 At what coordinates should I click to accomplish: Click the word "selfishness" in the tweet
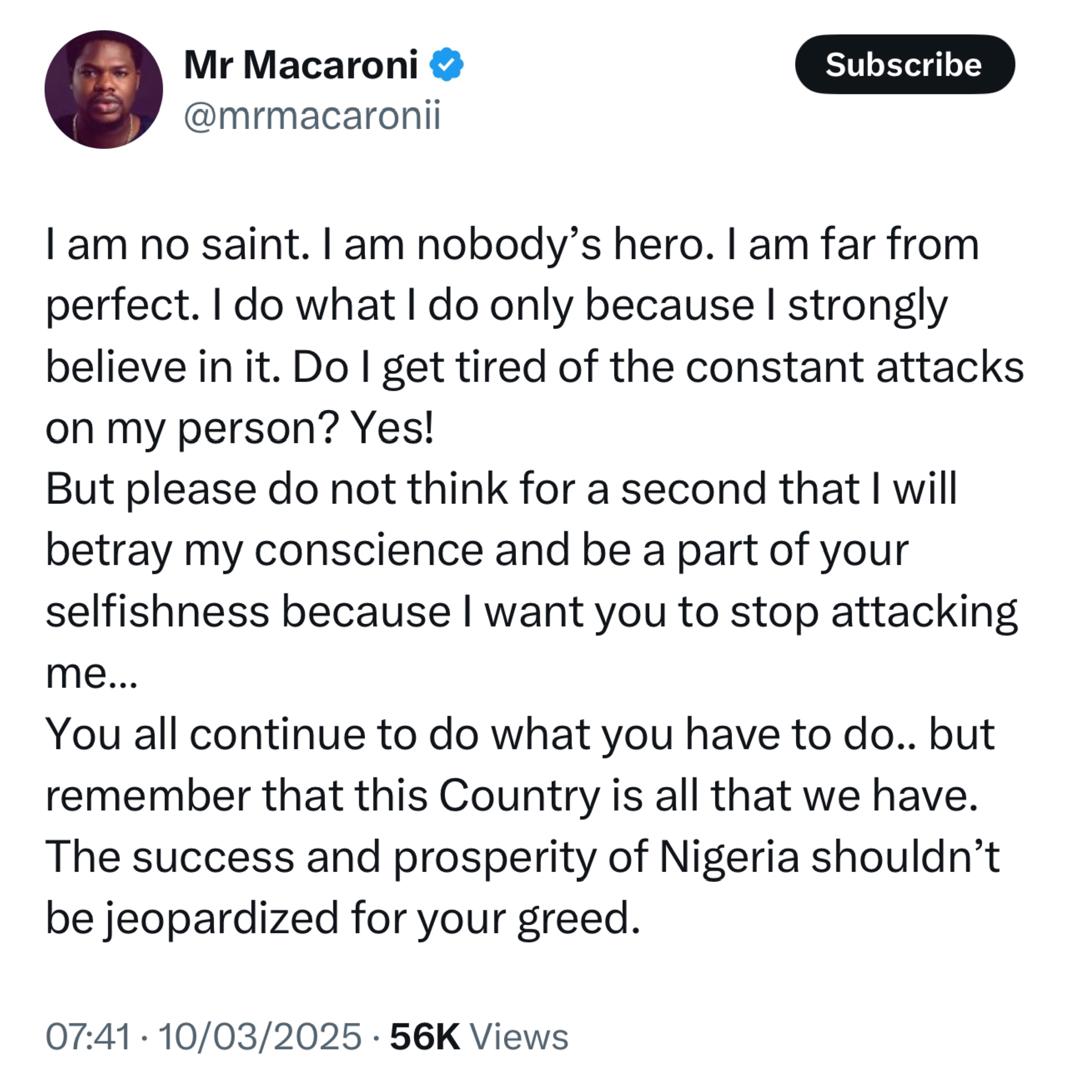(156, 612)
